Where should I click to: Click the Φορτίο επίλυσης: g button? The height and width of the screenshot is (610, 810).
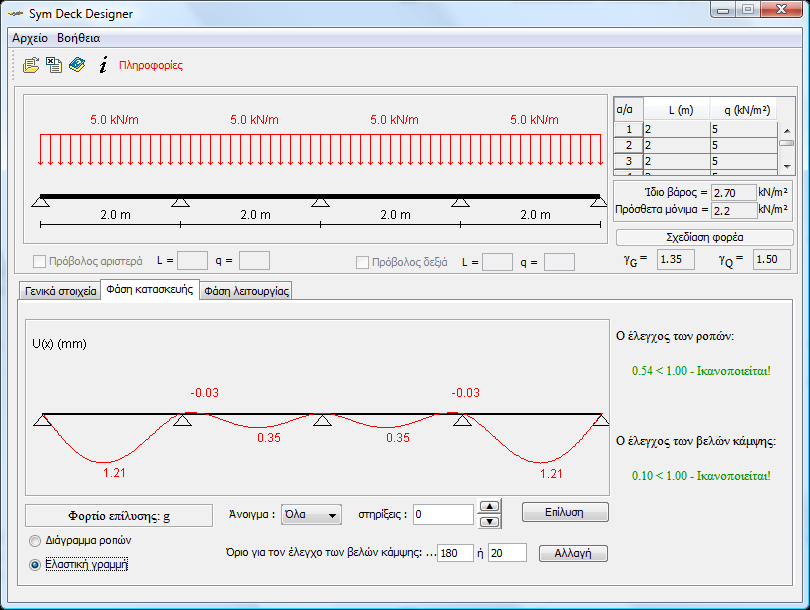(x=119, y=515)
